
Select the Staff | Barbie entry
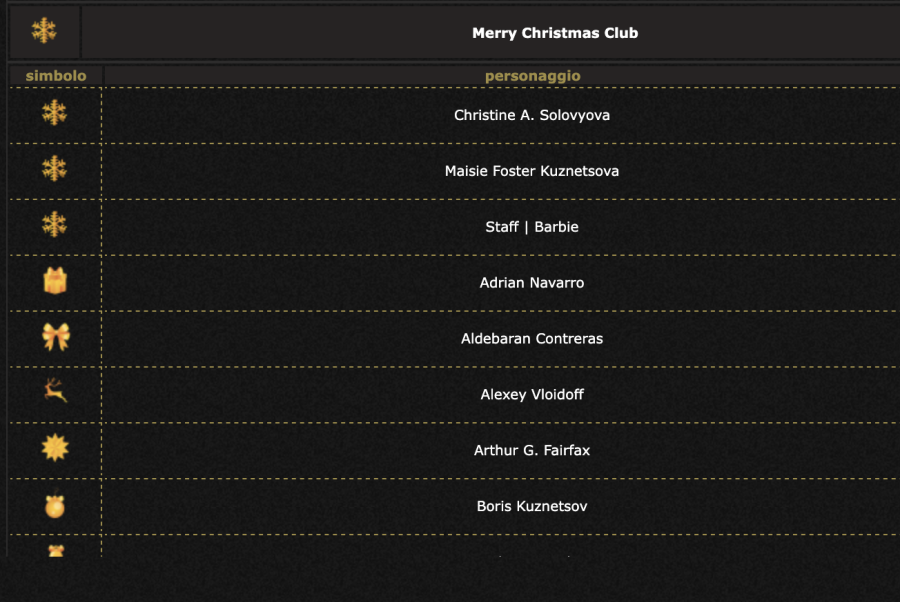532,227
